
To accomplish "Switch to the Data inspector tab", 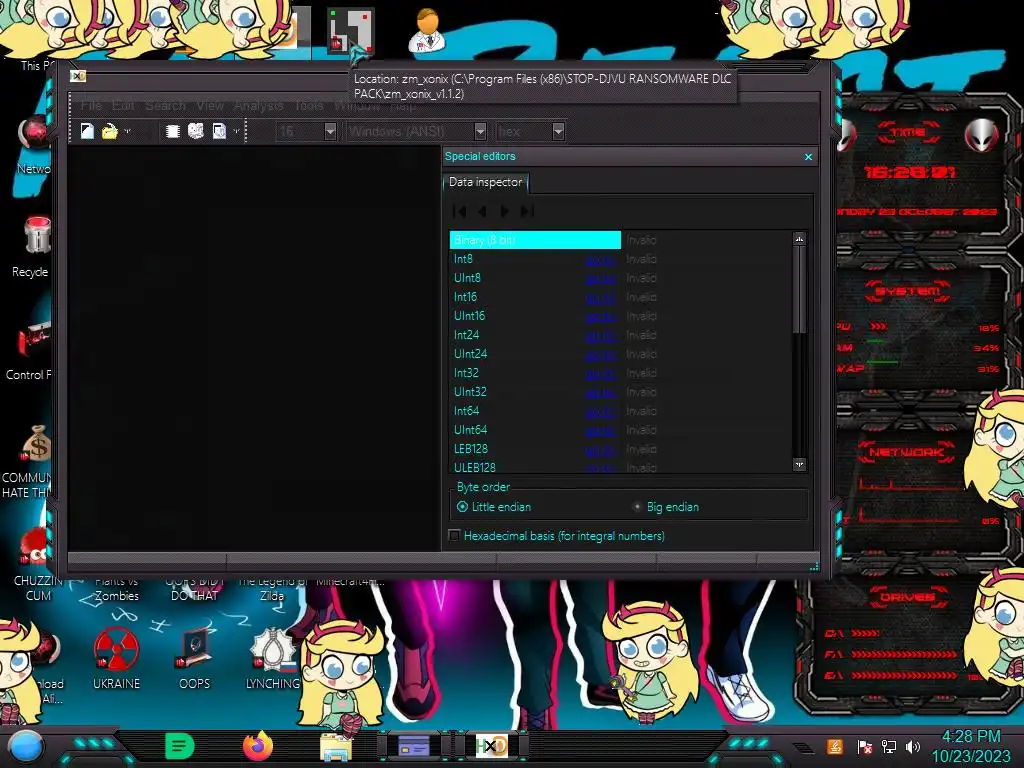I will click(485, 182).
